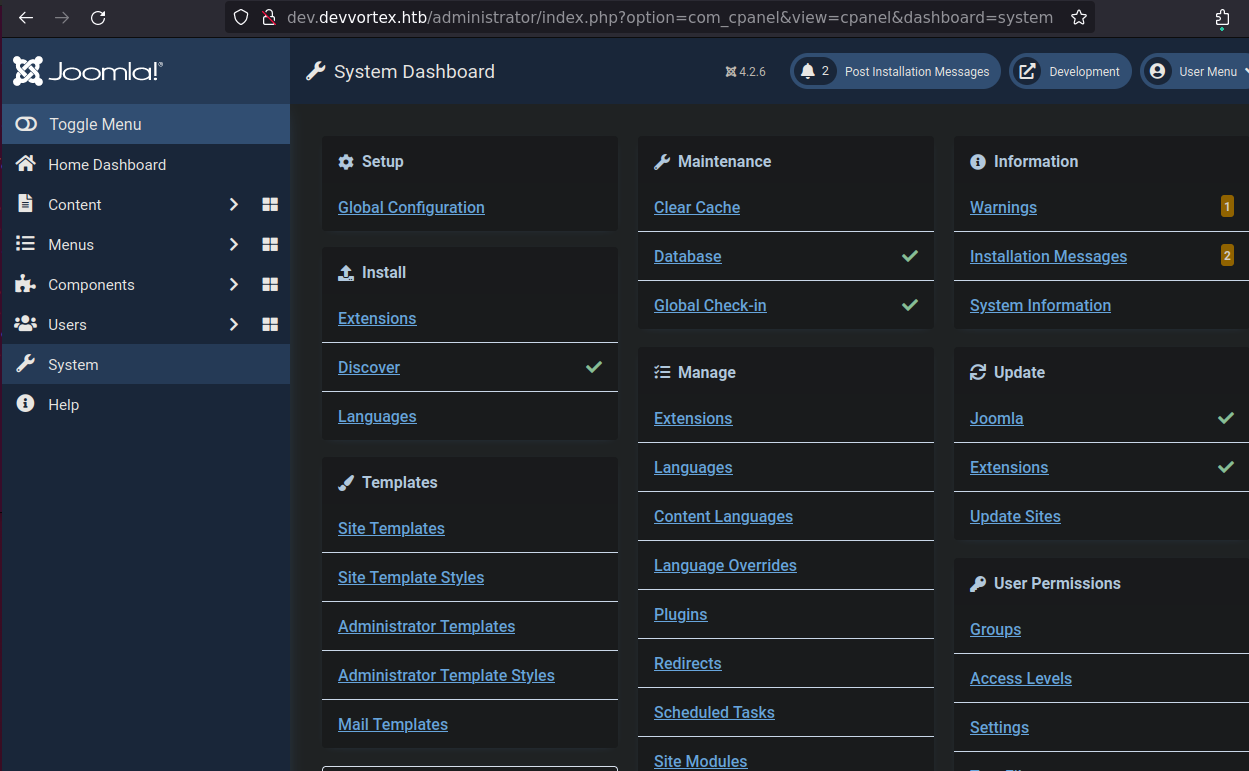The image size is (1249, 771).
Task: Expand the Components submenu chevron
Action: click(234, 284)
